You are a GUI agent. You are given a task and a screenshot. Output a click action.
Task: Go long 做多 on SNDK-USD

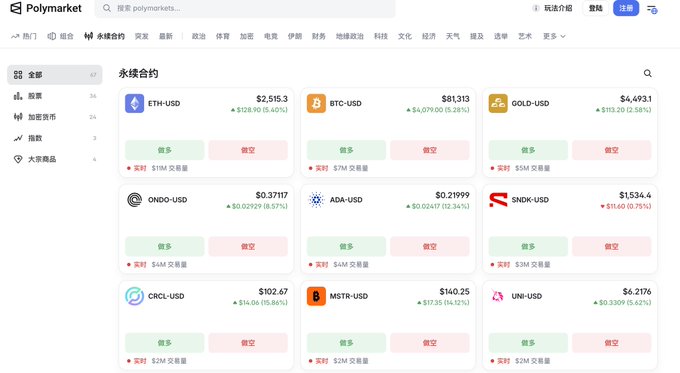click(x=528, y=246)
